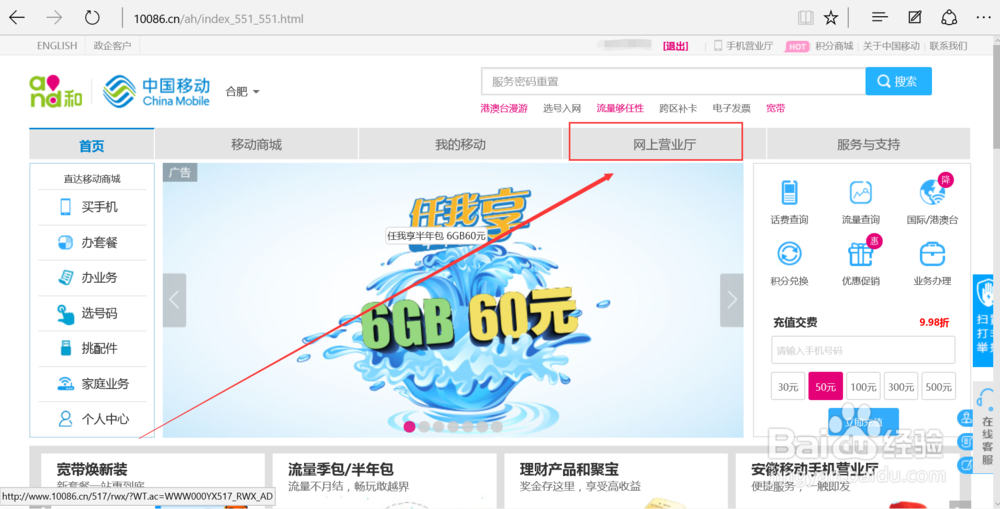
Task: Click the last carousel indicator dot
Action: [497, 427]
